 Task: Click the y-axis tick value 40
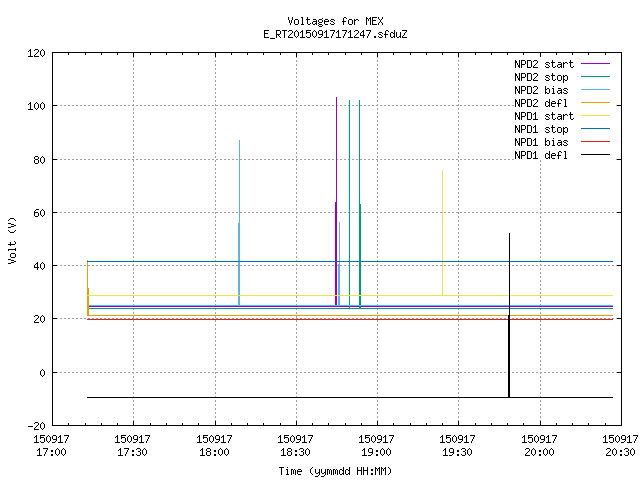[x=39, y=266]
